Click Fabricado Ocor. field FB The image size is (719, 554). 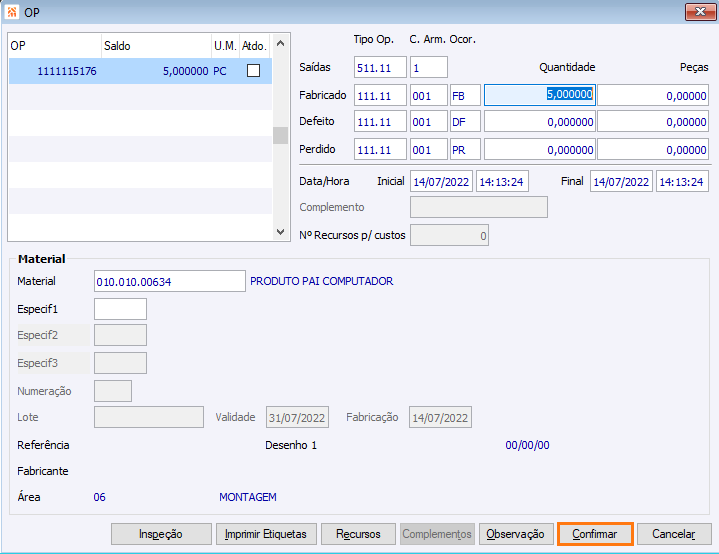(465, 95)
